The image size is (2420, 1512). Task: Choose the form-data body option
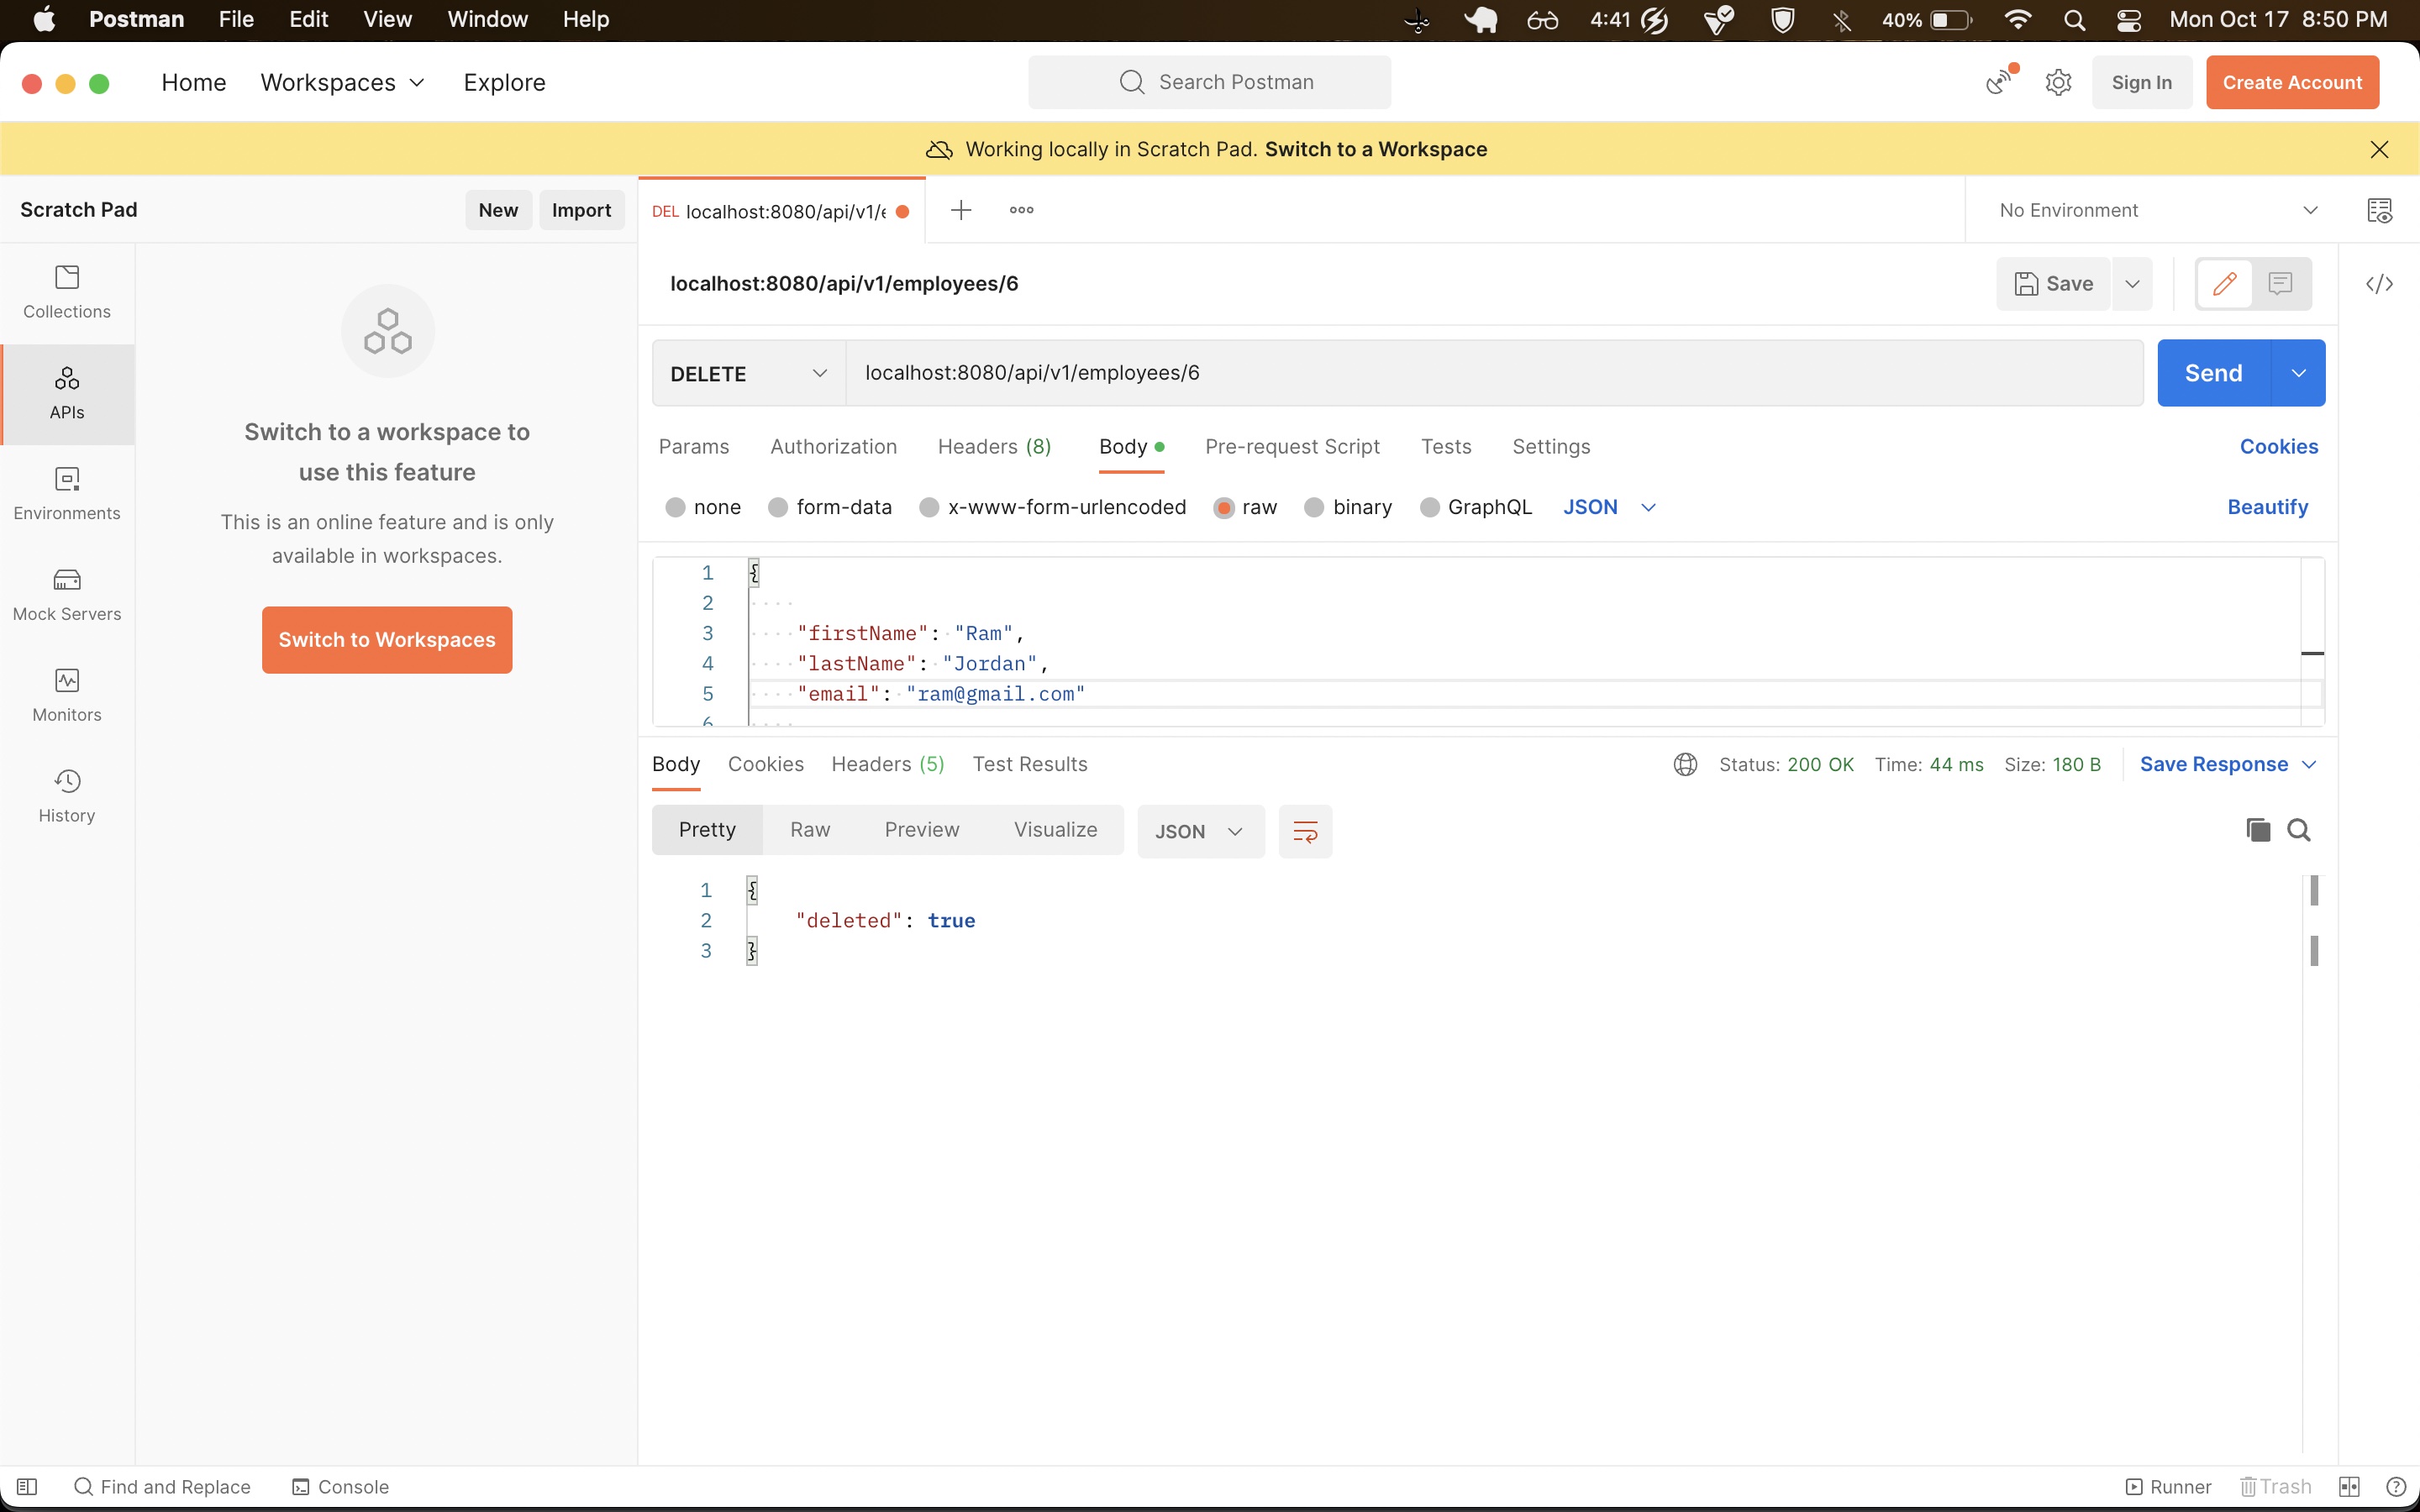point(830,507)
